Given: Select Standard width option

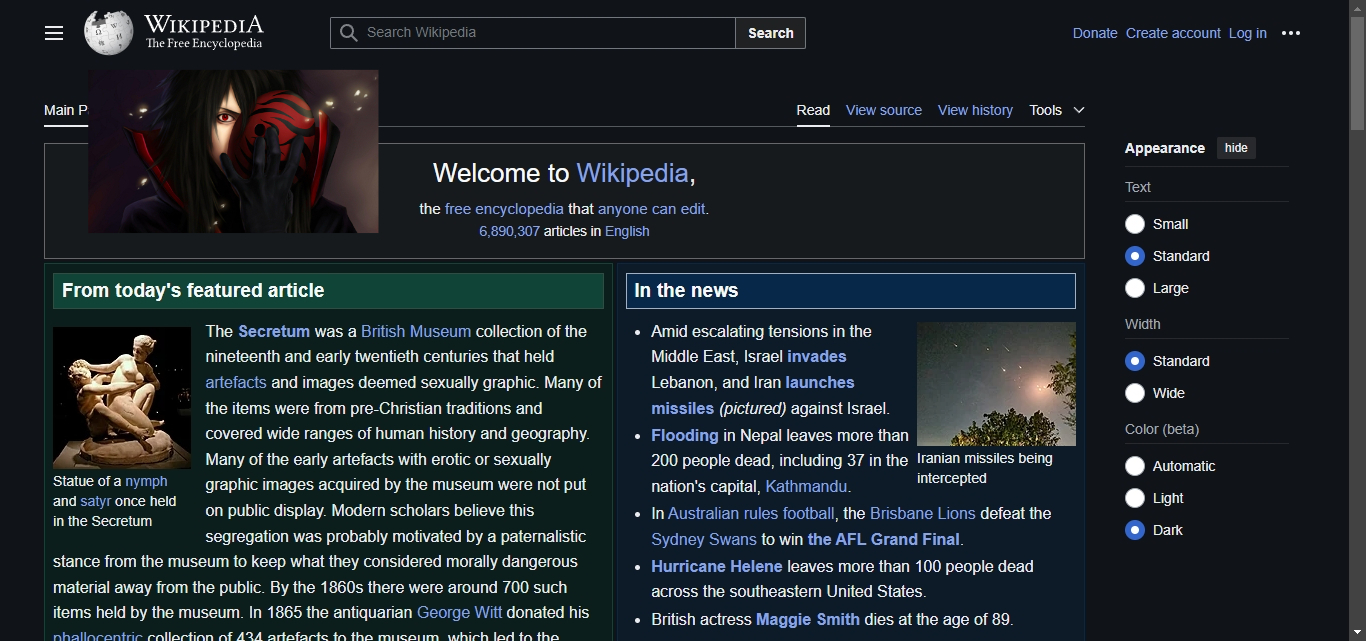Looking at the screenshot, I should [1135, 361].
